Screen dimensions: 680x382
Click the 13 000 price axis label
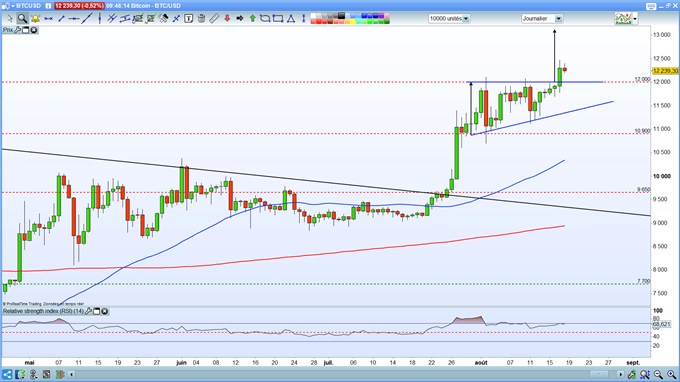pos(662,35)
